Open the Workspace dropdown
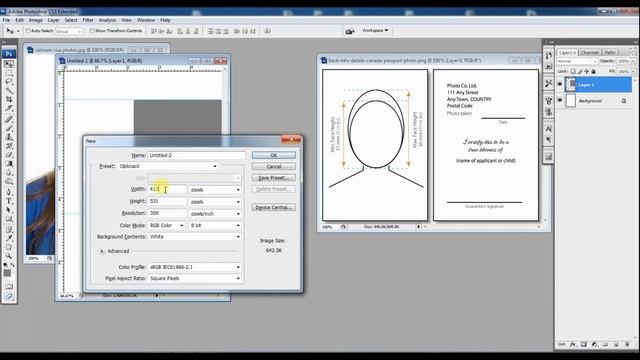 (x=375, y=31)
